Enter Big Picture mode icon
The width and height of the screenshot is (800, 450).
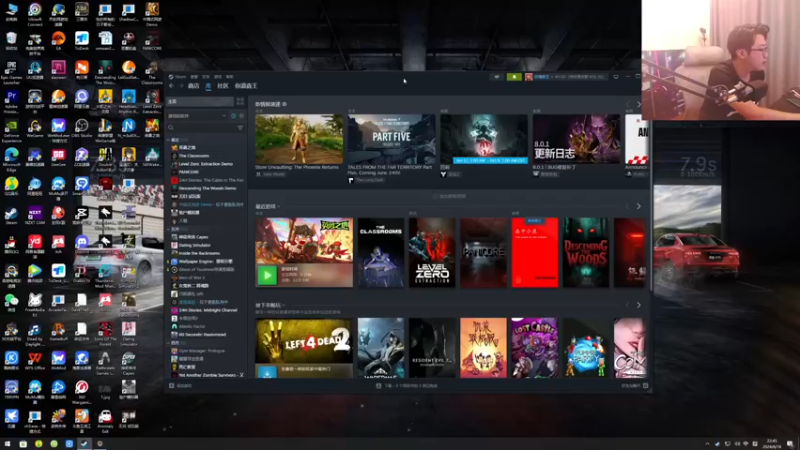click(616, 77)
